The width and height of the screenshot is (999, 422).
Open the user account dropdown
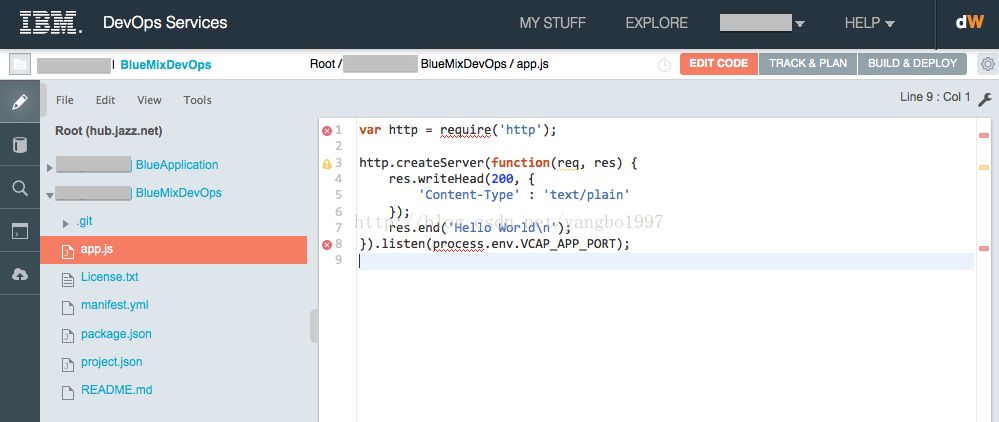[x=762, y=23]
